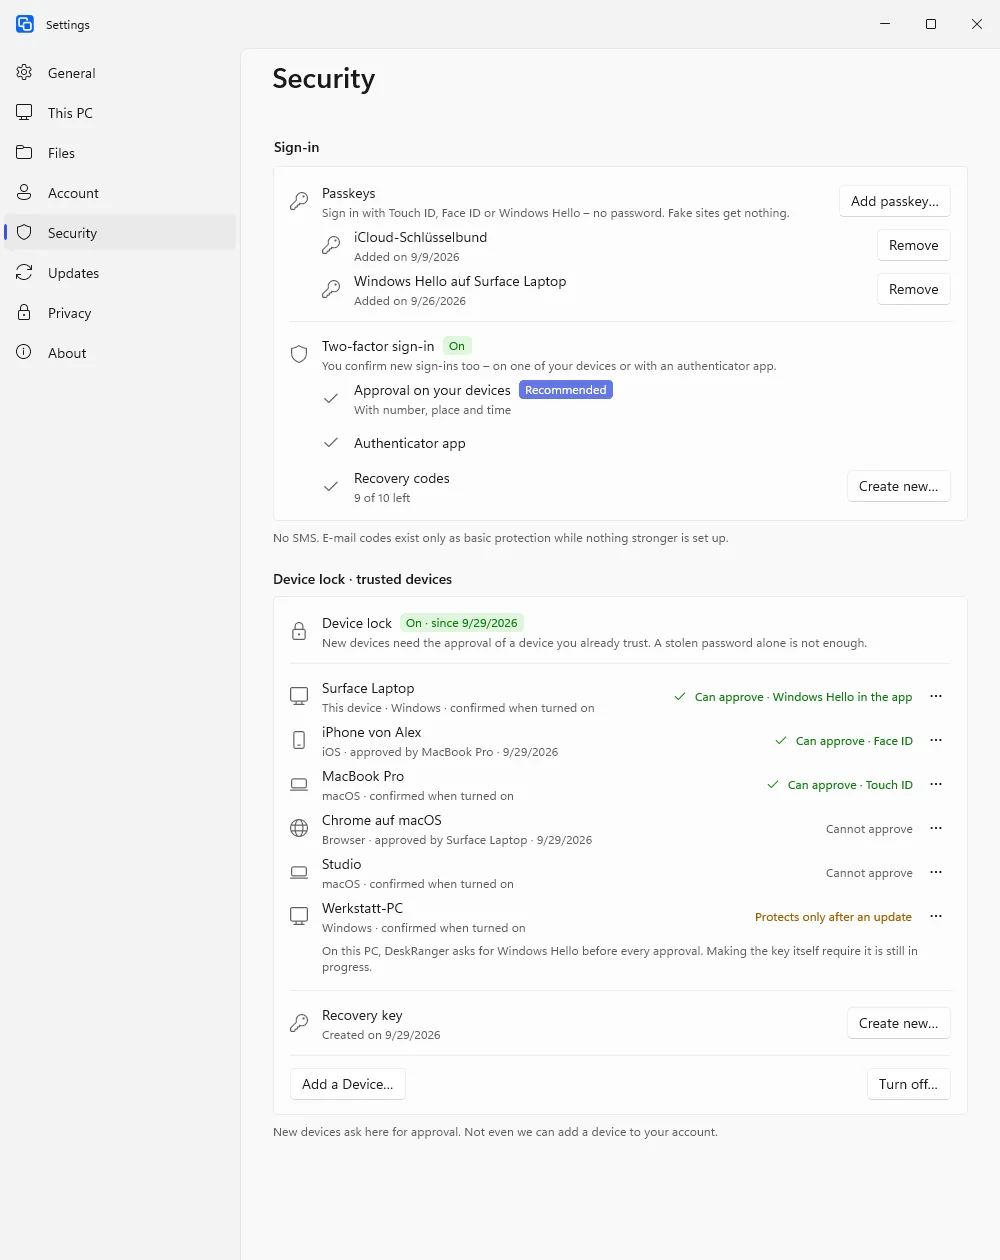Switch to the Files settings page
Image resolution: width=1000 pixels, height=1260 pixels.
[x=120, y=153]
